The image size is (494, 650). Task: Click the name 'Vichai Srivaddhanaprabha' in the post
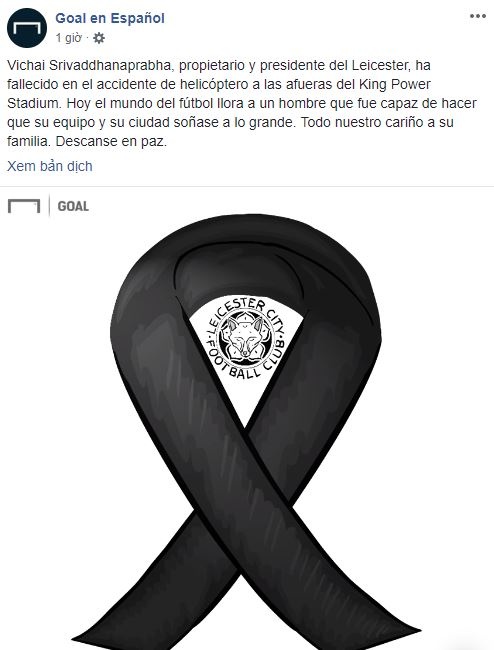tap(90, 65)
